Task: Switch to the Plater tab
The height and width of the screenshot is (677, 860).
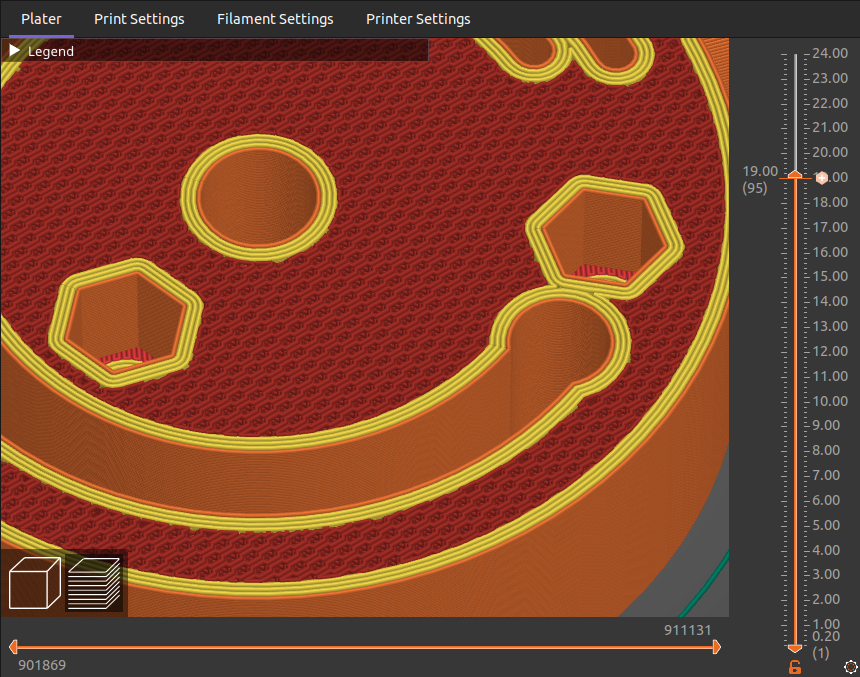Action: (41, 19)
